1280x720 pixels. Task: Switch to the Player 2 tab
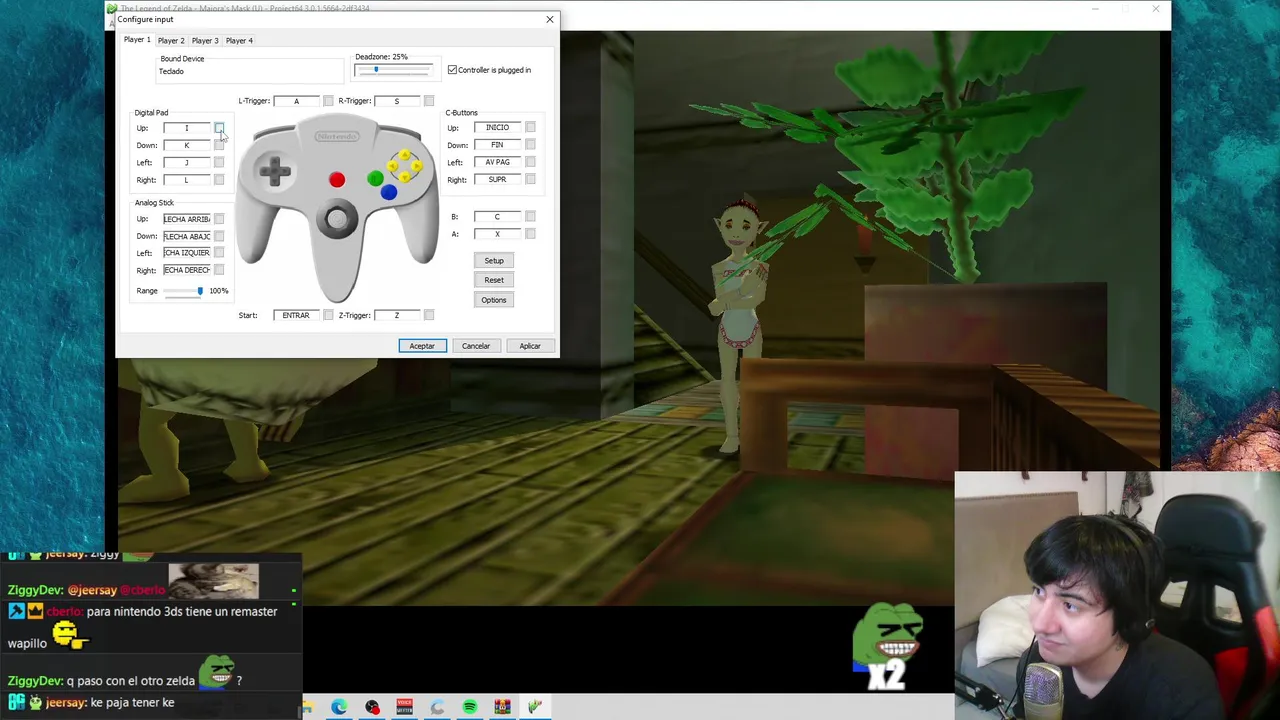point(171,41)
